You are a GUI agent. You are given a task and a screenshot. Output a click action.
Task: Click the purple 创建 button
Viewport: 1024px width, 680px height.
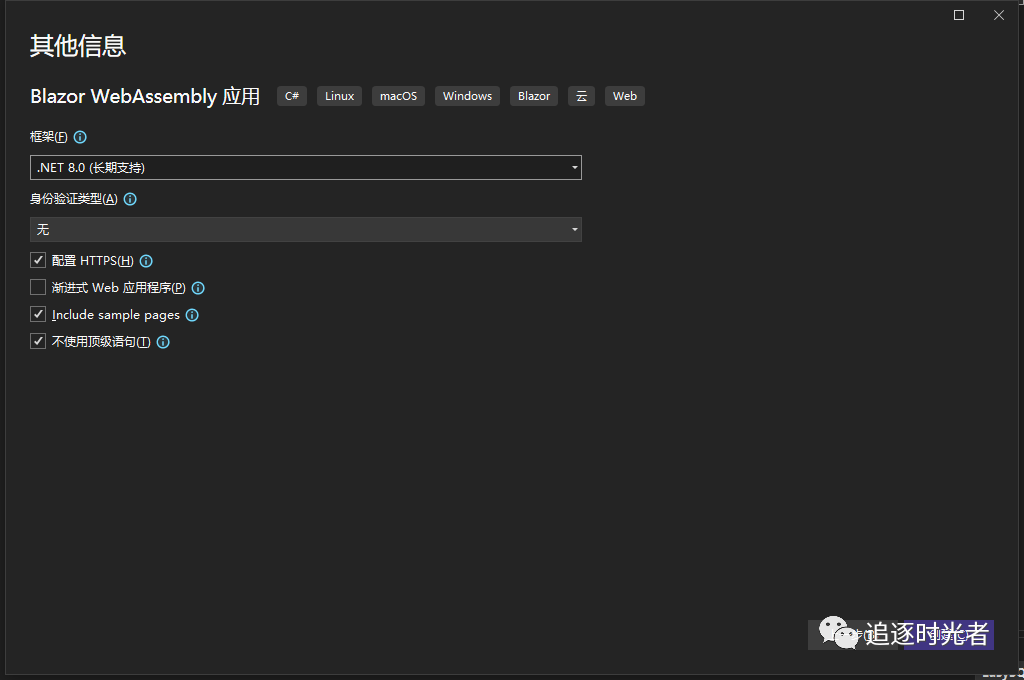pyautogui.click(x=948, y=635)
